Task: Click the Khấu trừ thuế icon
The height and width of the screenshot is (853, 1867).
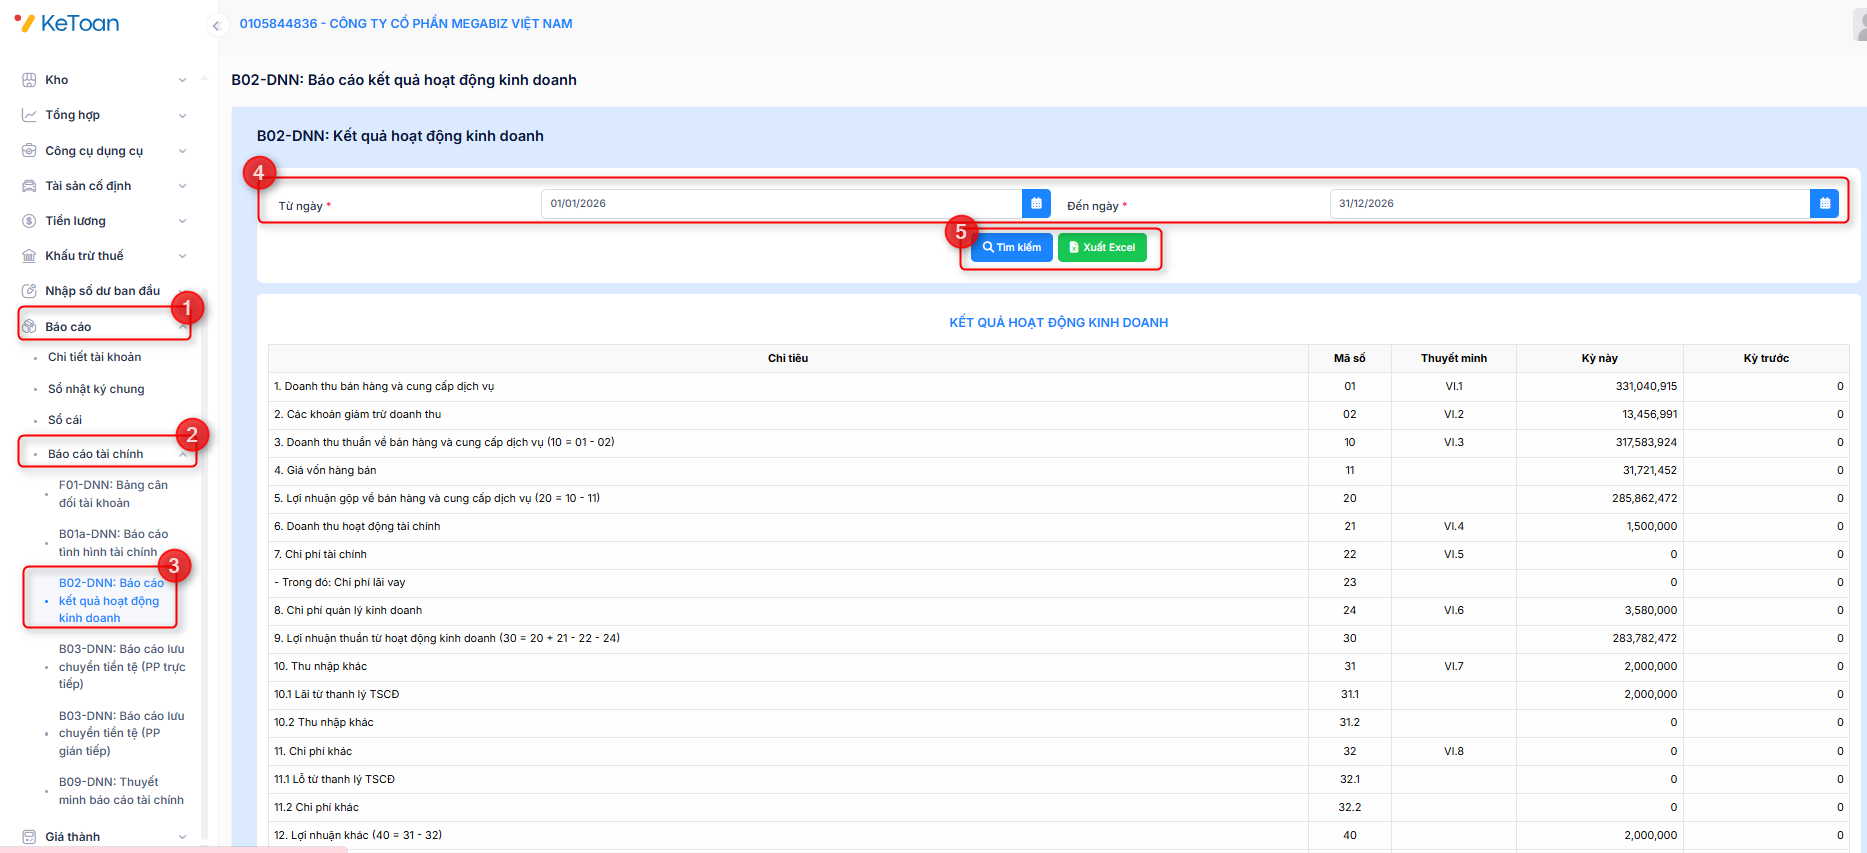Action: (29, 256)
